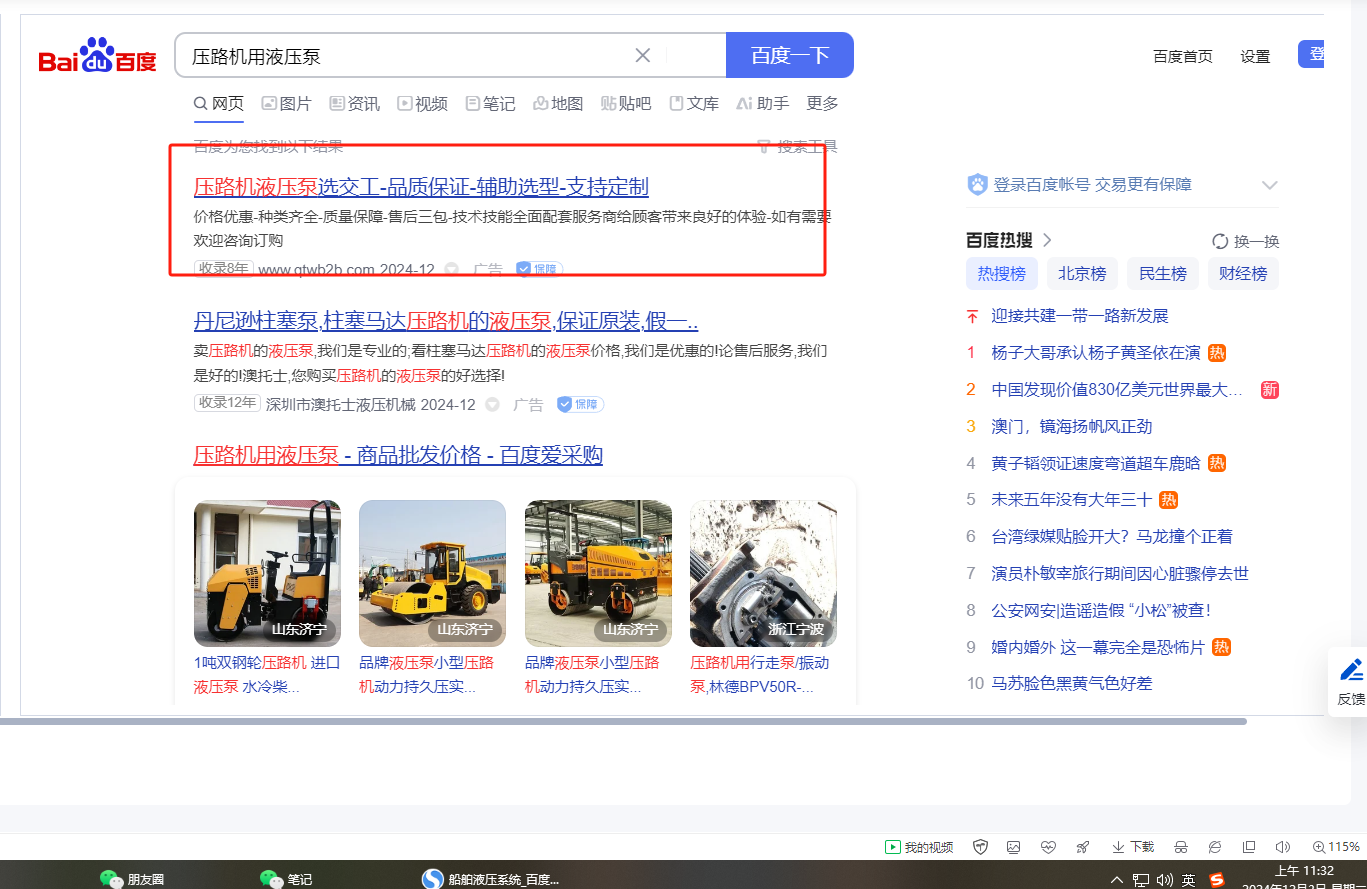Open the 百度首页 link
This screenshot has height=889, width=1367.
tap(1183, 56)
